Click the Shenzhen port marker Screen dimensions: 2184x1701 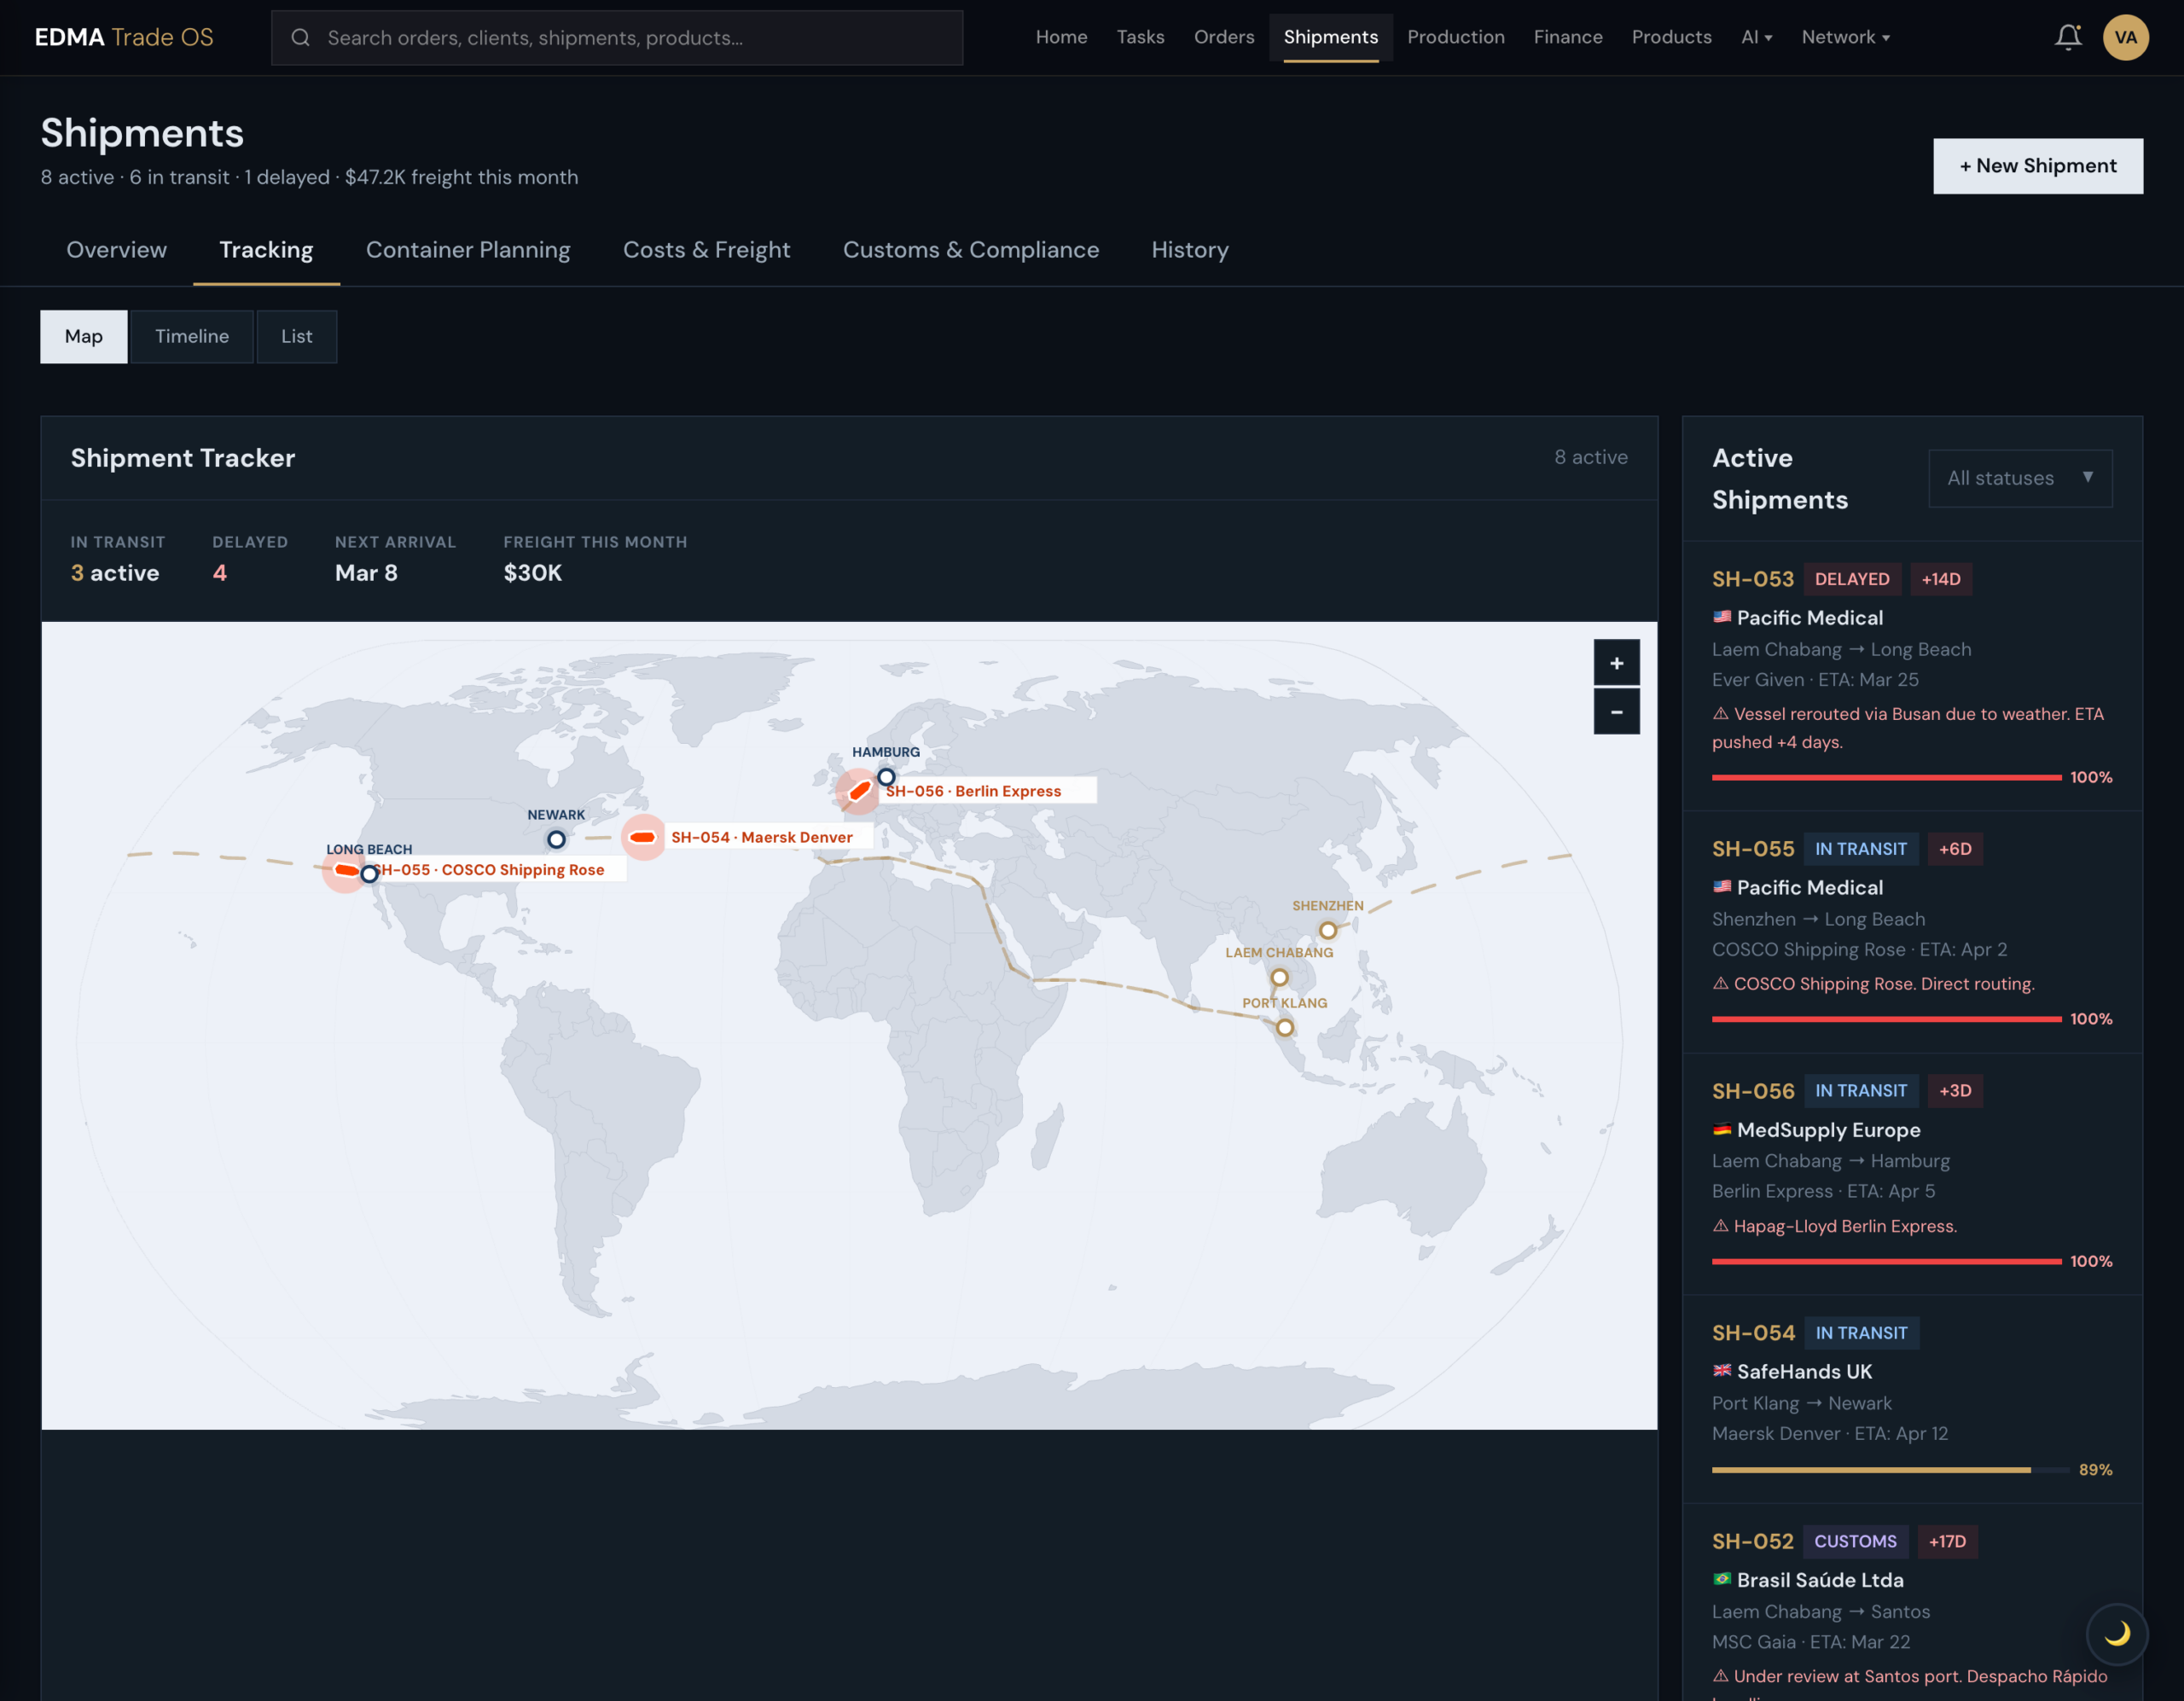[1327, 930]
